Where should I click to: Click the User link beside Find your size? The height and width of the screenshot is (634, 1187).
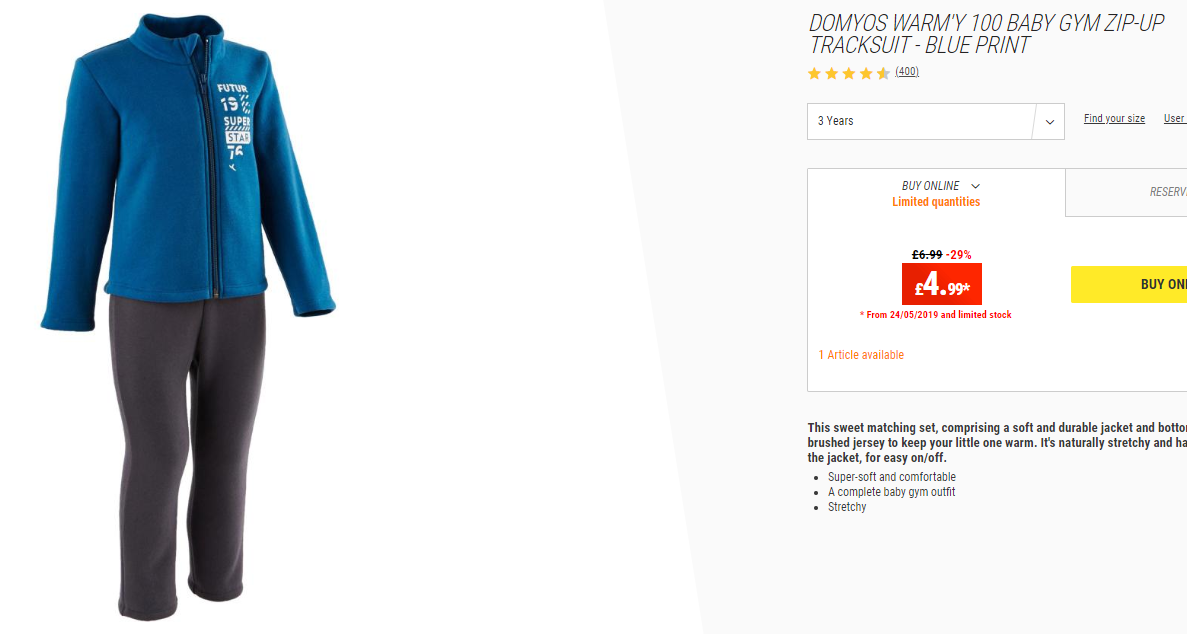(1175, 118)
